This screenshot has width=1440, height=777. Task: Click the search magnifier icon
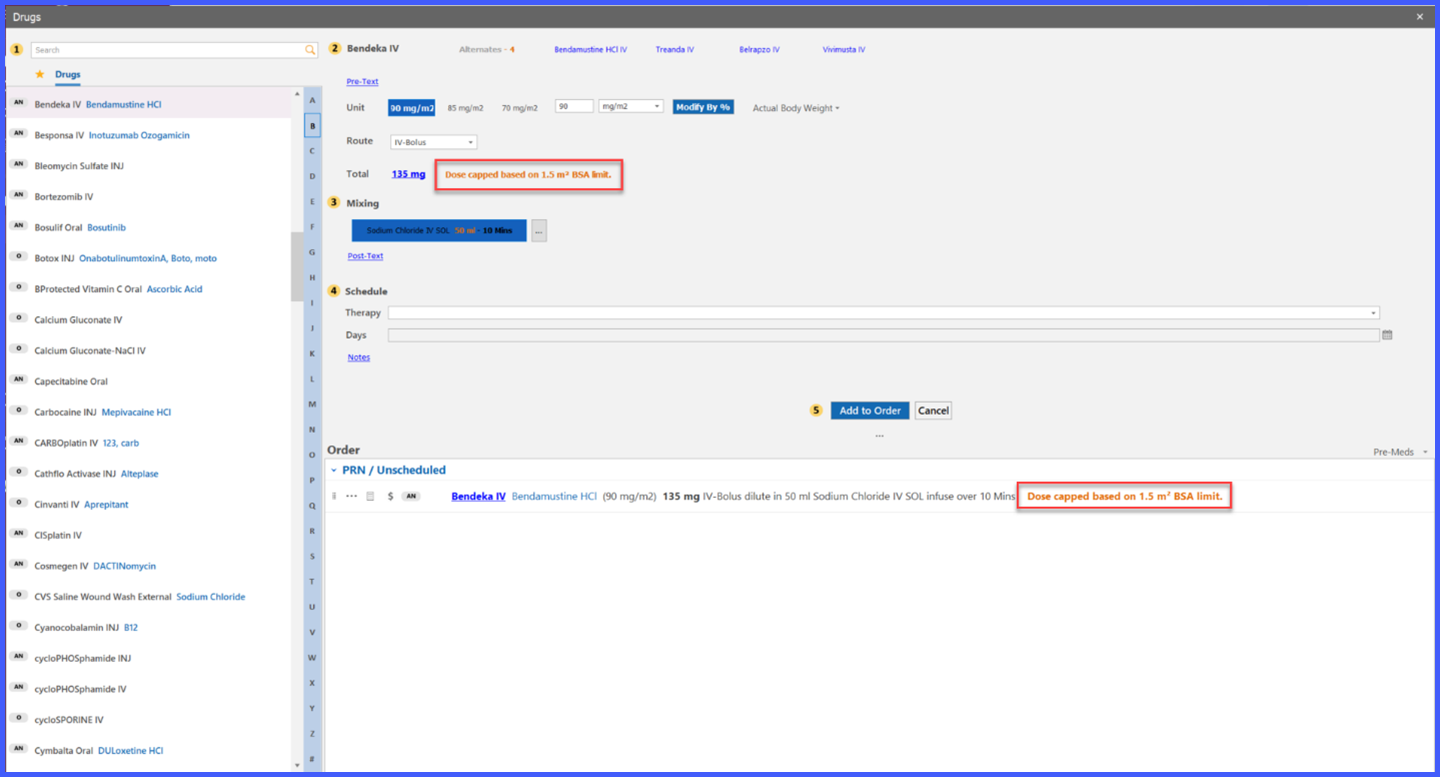(311, 50)
